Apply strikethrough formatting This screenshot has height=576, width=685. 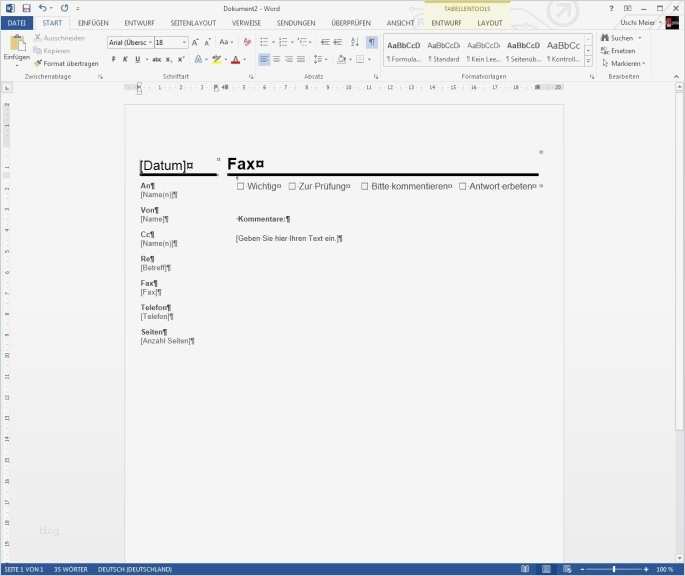[x=157, y=59]
